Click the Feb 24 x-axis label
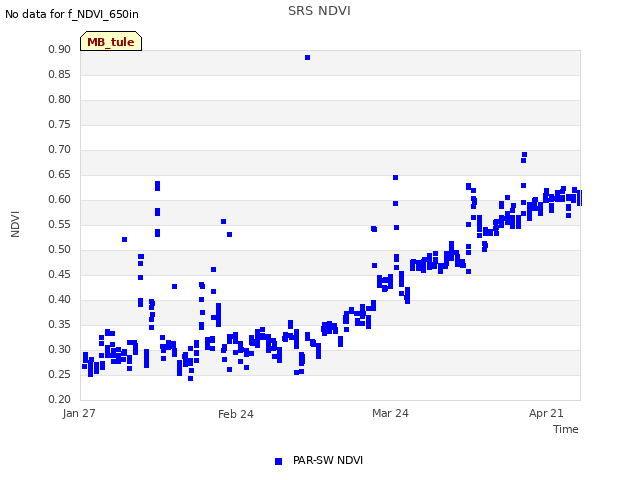Screen dimensions: 640x480 tap(236, 414)
